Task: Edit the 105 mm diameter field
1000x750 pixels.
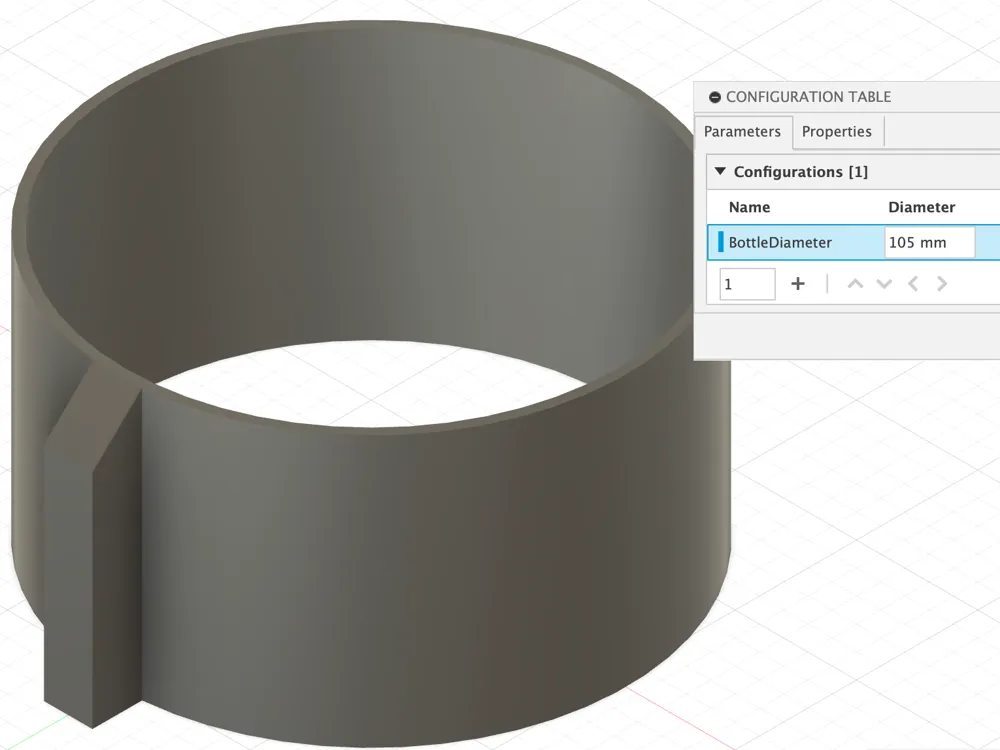Action: [929, 242]
